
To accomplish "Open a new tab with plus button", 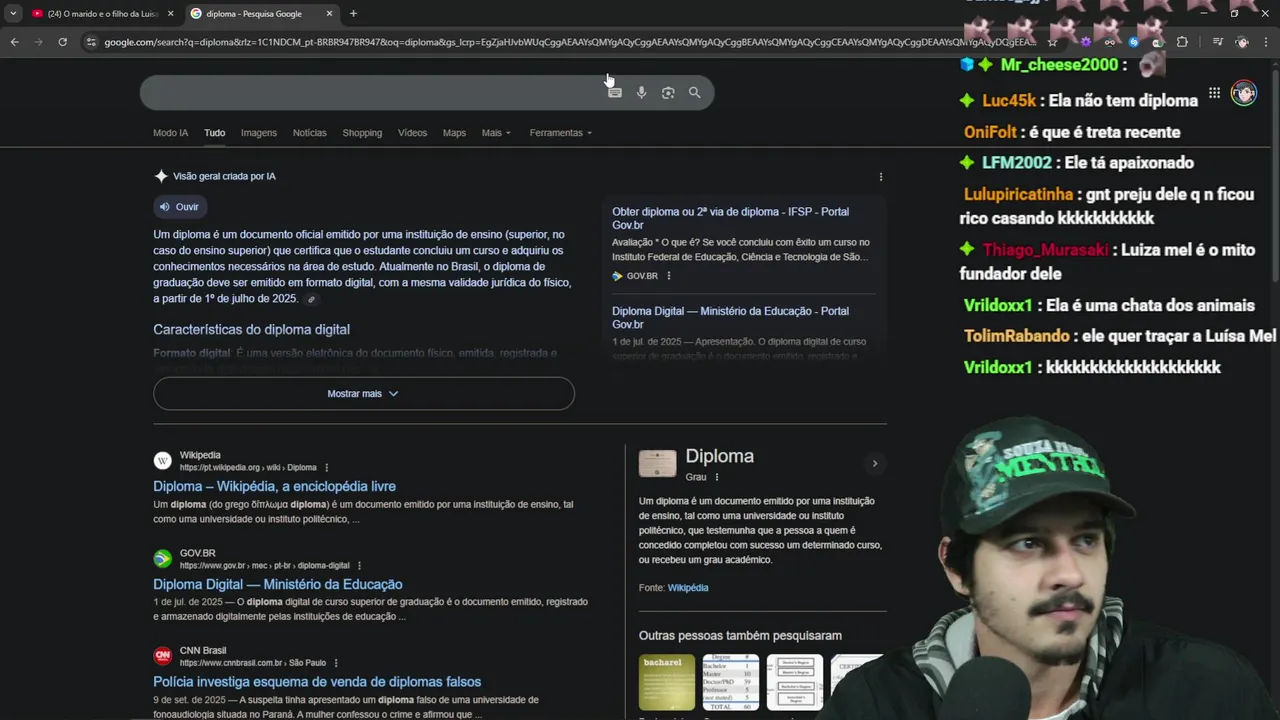I will pyautogui.click(x=353, y=14).
